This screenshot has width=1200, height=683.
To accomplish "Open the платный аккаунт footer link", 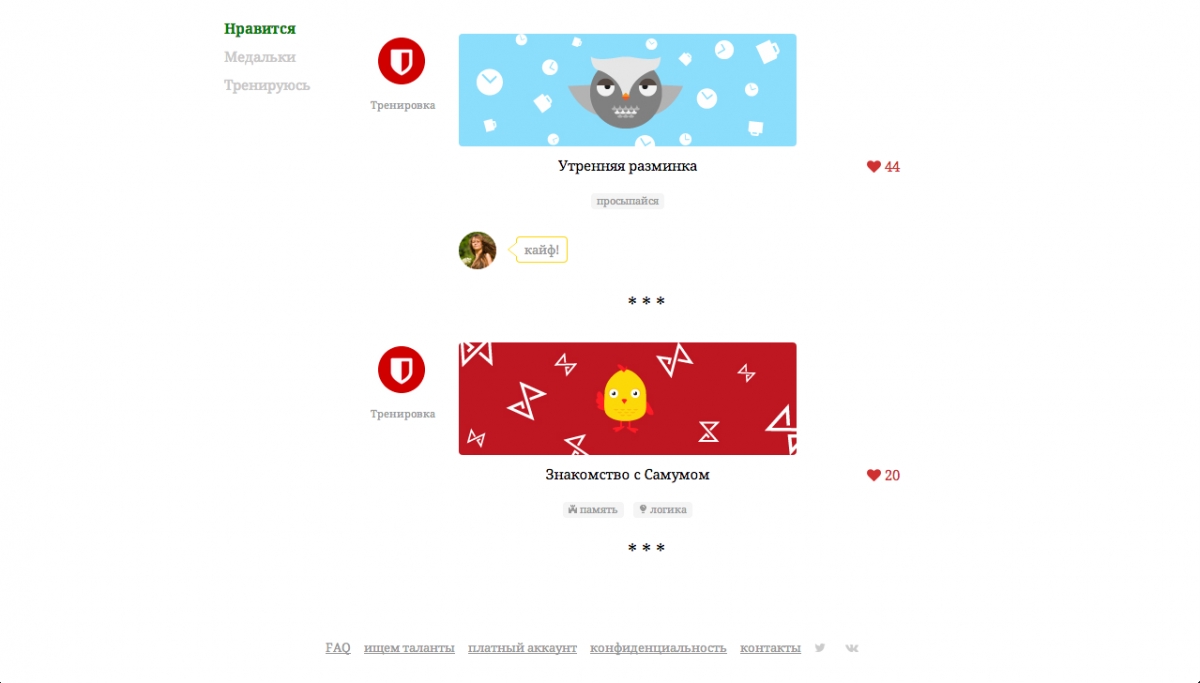I will (x=522, y=648).
